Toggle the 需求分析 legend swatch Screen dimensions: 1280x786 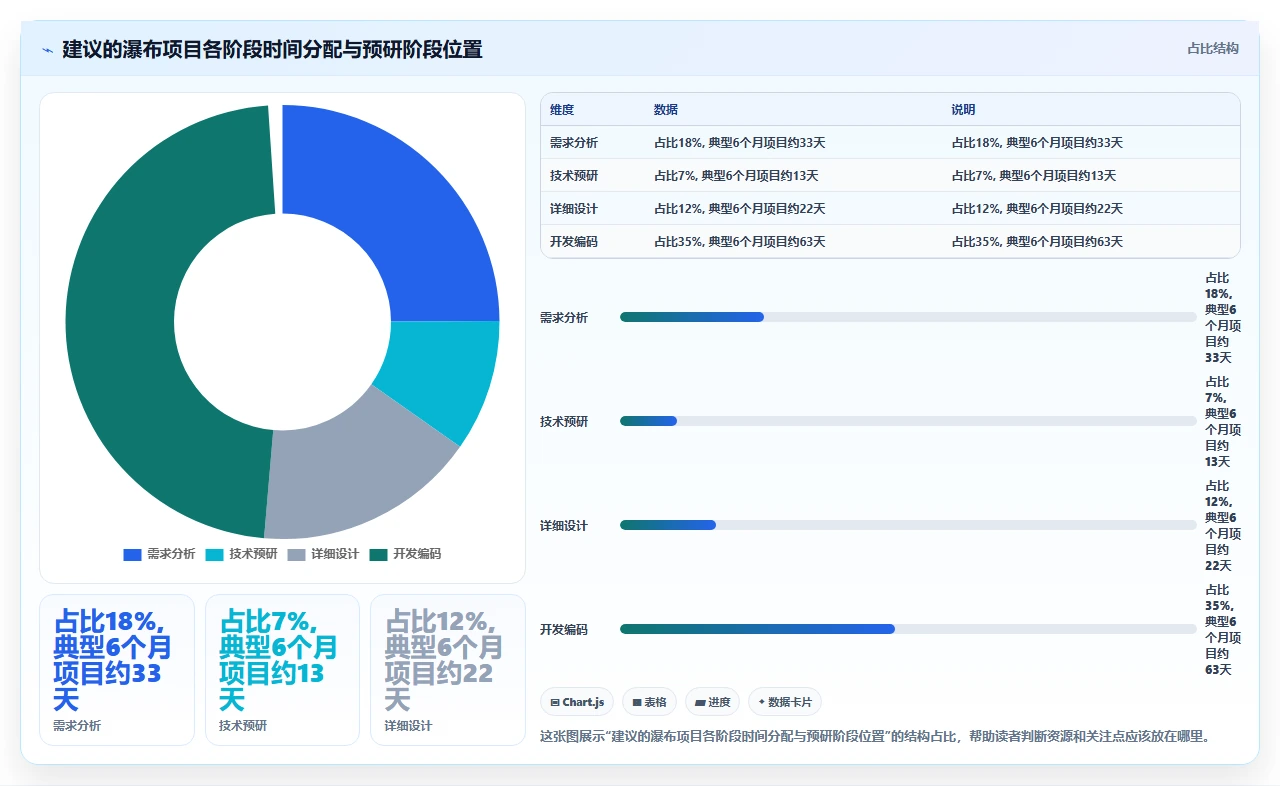[132, 554]
